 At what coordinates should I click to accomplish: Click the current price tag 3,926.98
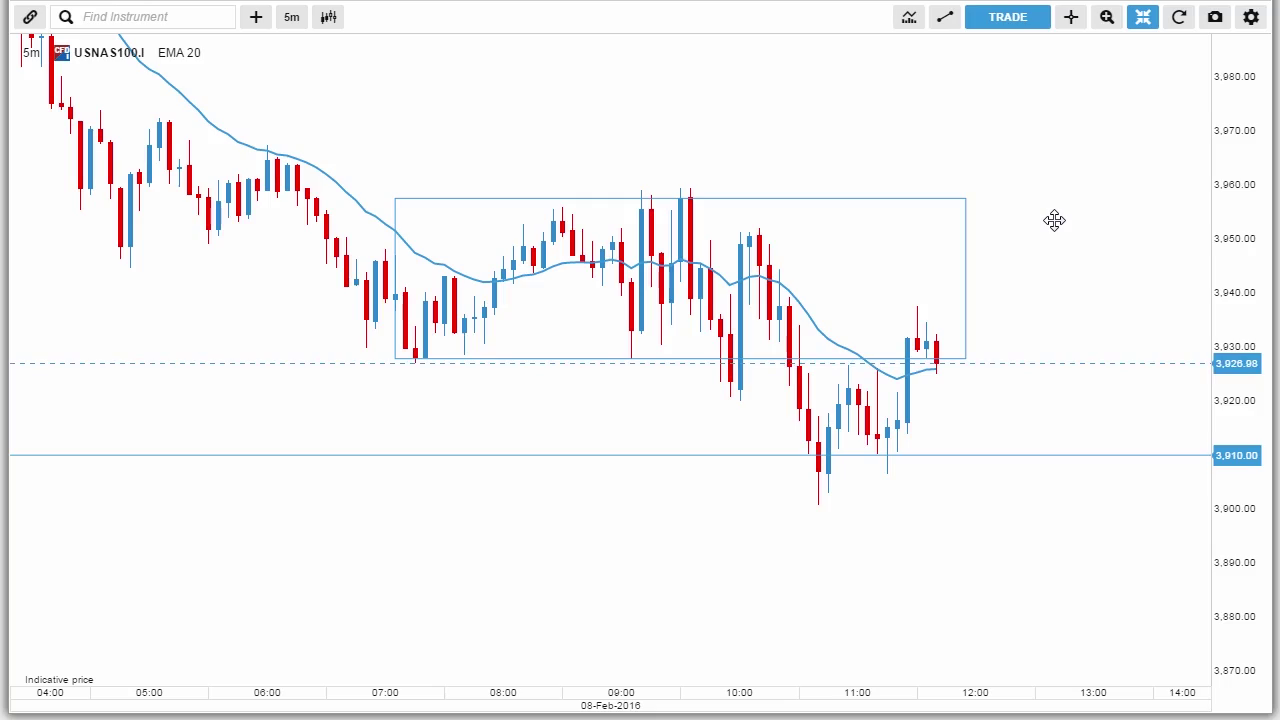1236,364
